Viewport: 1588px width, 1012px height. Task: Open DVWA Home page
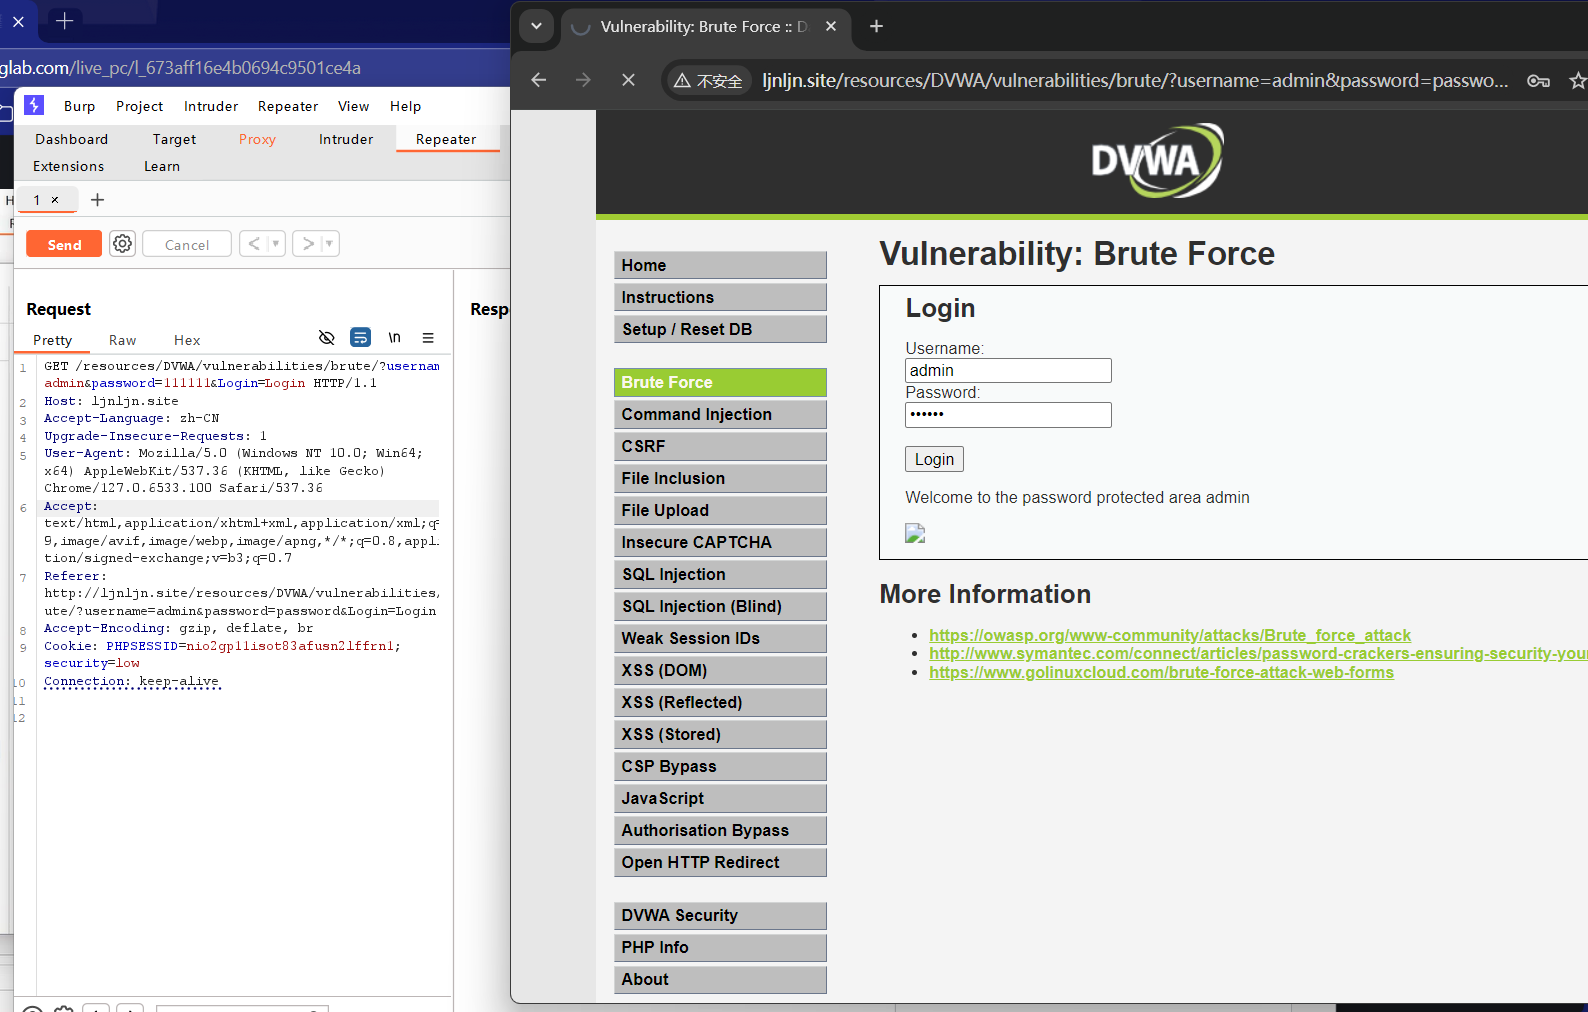(720, 265)
